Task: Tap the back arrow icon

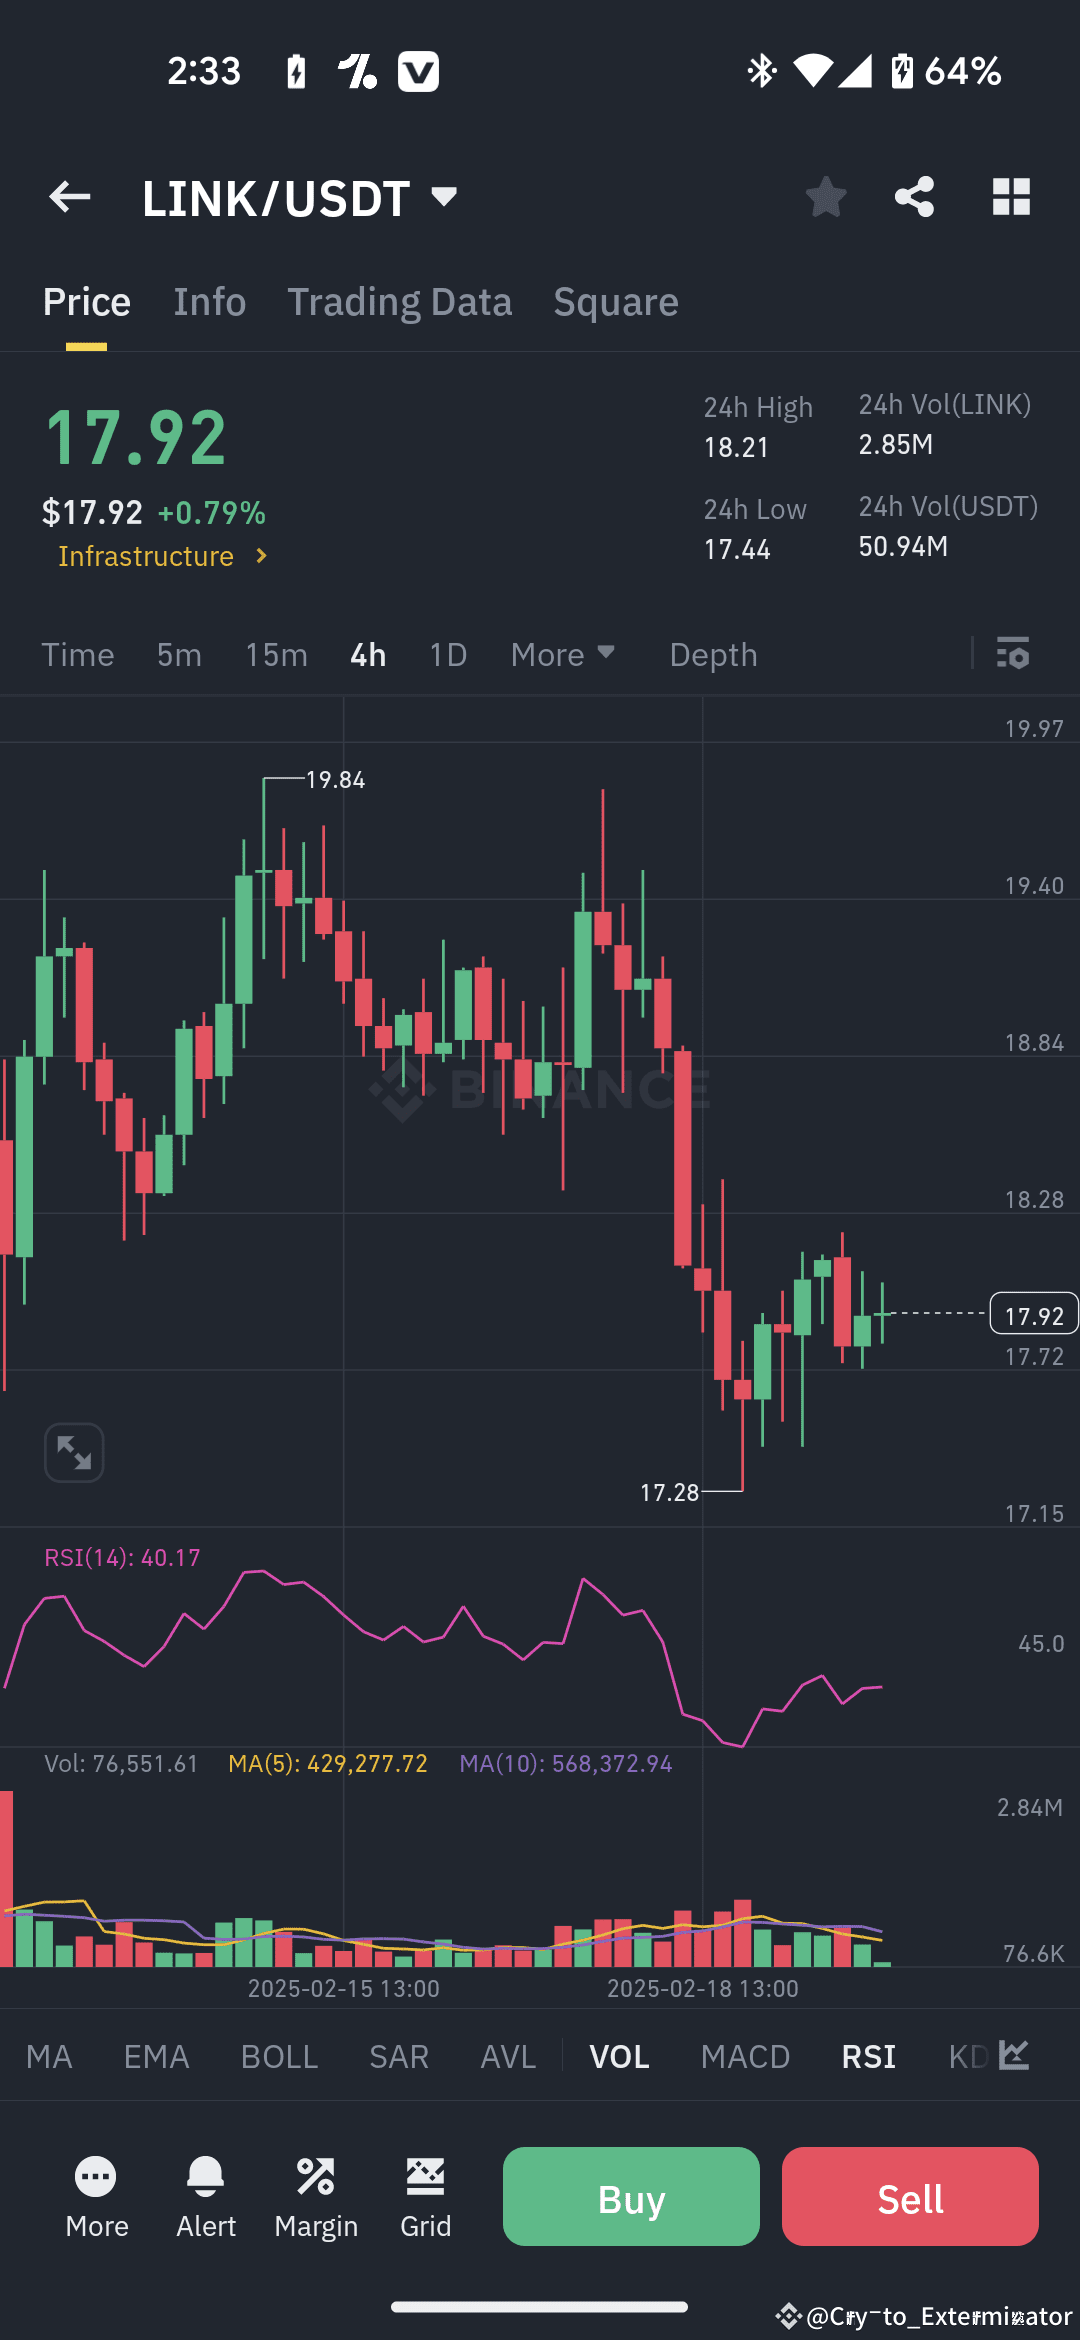Action: [70, 197]
